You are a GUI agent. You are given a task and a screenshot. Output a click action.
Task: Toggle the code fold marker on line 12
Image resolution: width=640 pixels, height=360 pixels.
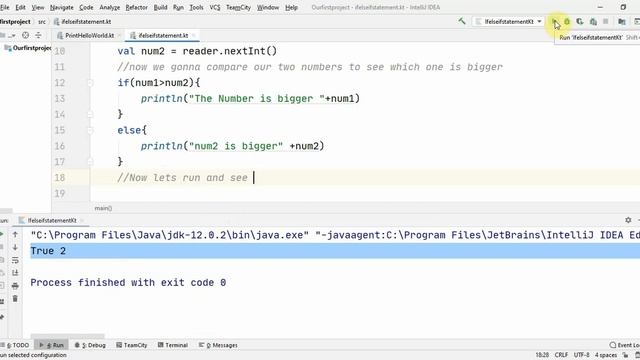[90, 83]
